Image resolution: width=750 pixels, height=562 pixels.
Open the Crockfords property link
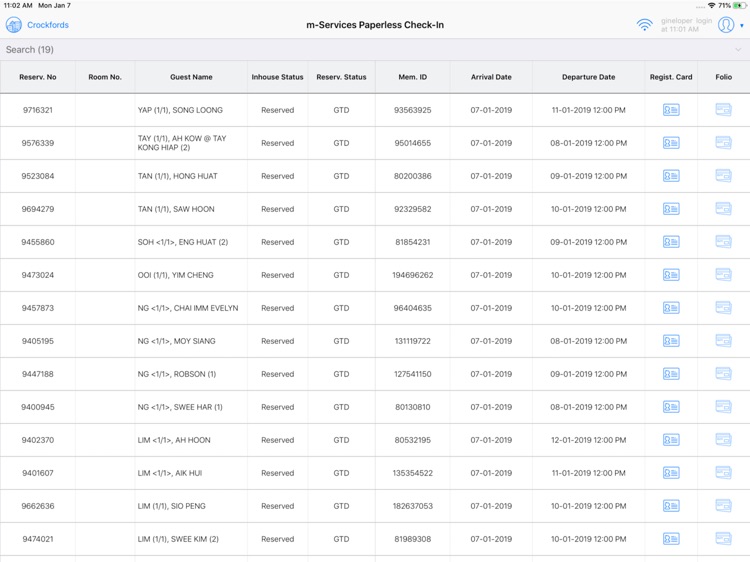[48, 25]
